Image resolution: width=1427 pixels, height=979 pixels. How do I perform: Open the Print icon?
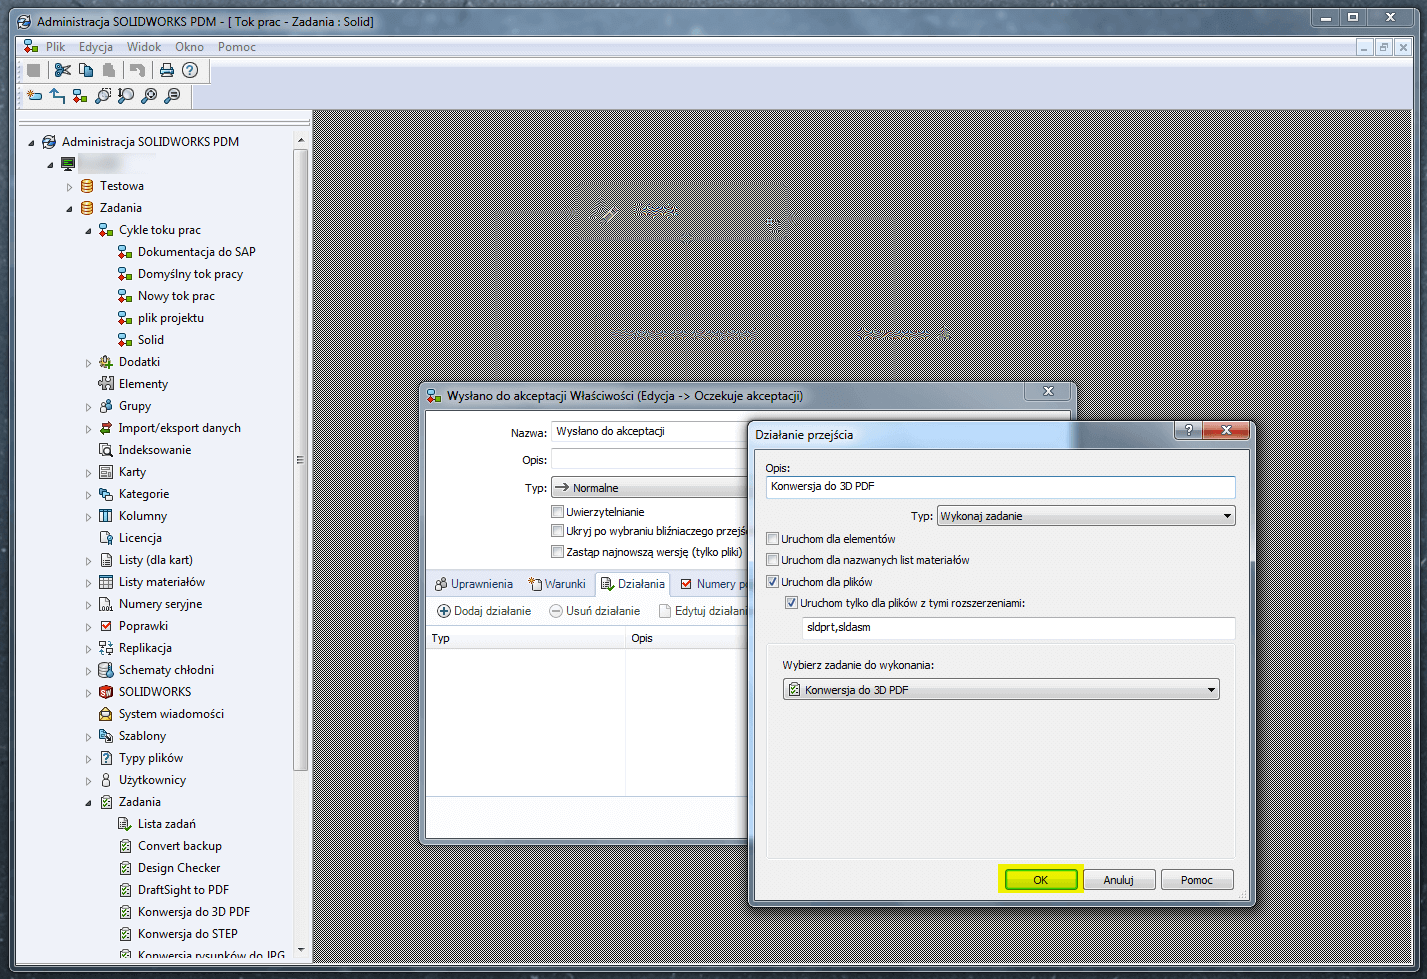pos(166,70)
